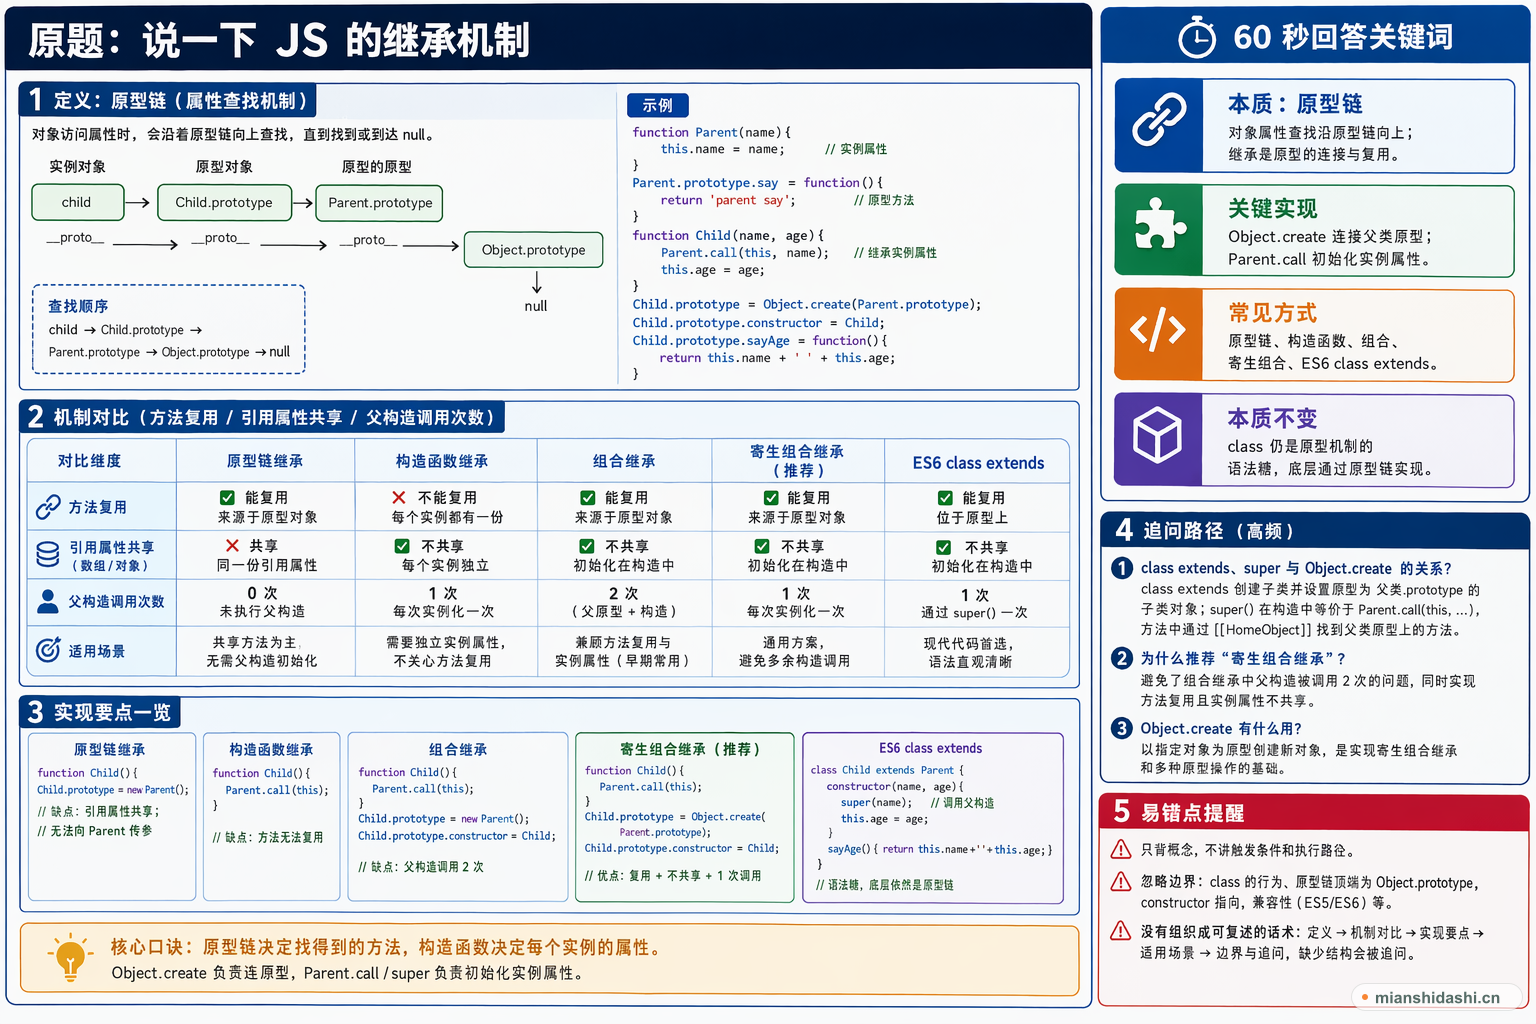The width and height of the screenshot is (1536, 1024).
Task: Click the Parent.prototype box in the diagram
Action: pos(379,202)
